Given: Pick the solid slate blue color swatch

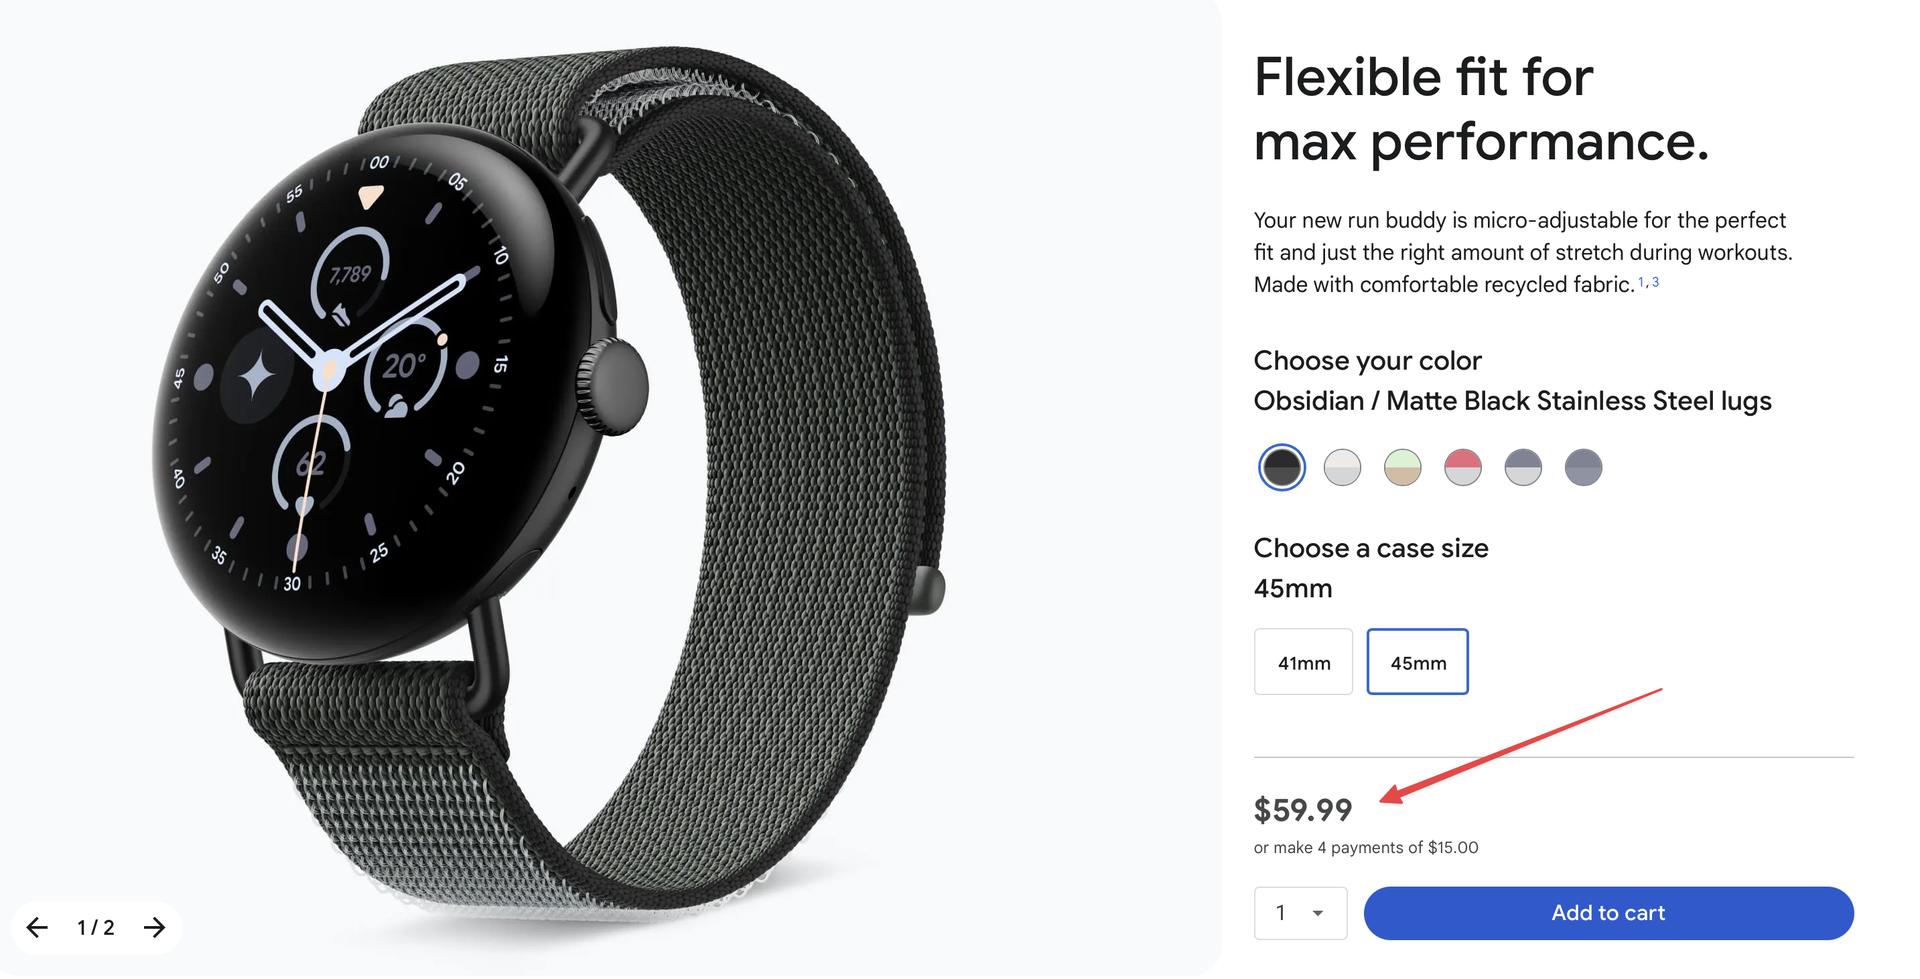Looking at the screenshot, I should pyautogui.click(x=1583, y=467).
